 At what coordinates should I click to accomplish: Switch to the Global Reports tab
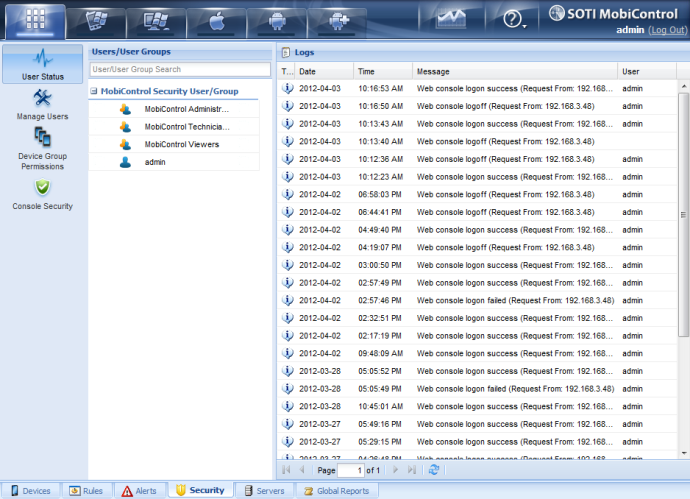tap(337, 491)
